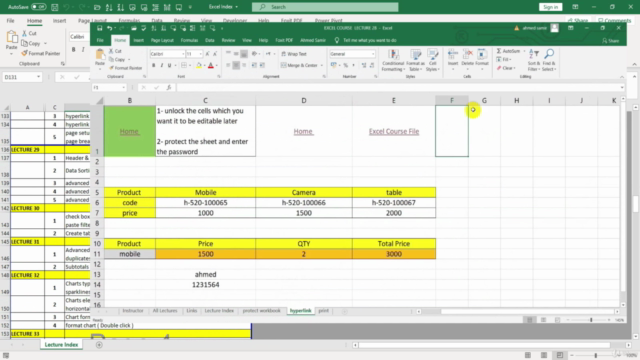Open Format menu in Cells group
Viewport: 640px width, 360px height.
tap(482, 58)
